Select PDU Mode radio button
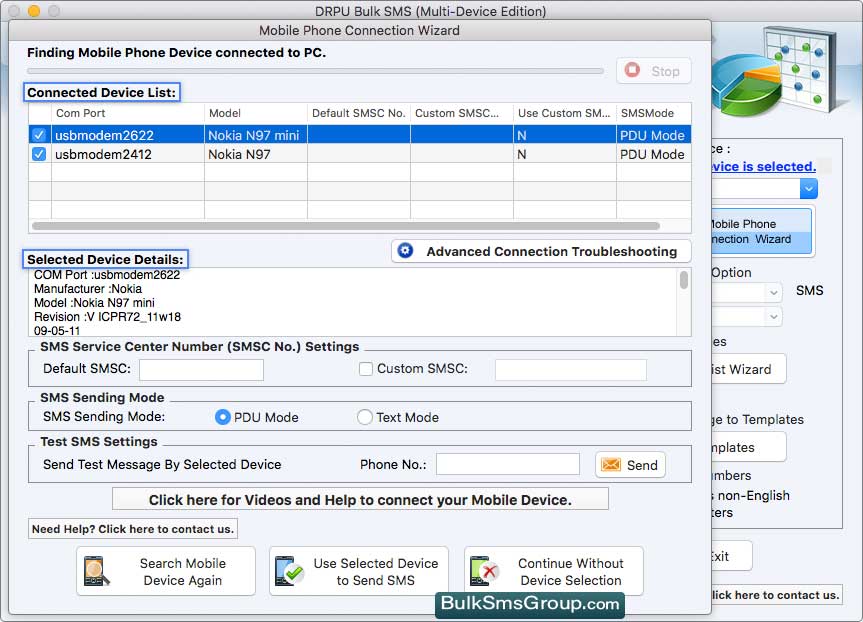Image resolution: width=863 pixels, height=622 pixels. click(x=222, y=417)
